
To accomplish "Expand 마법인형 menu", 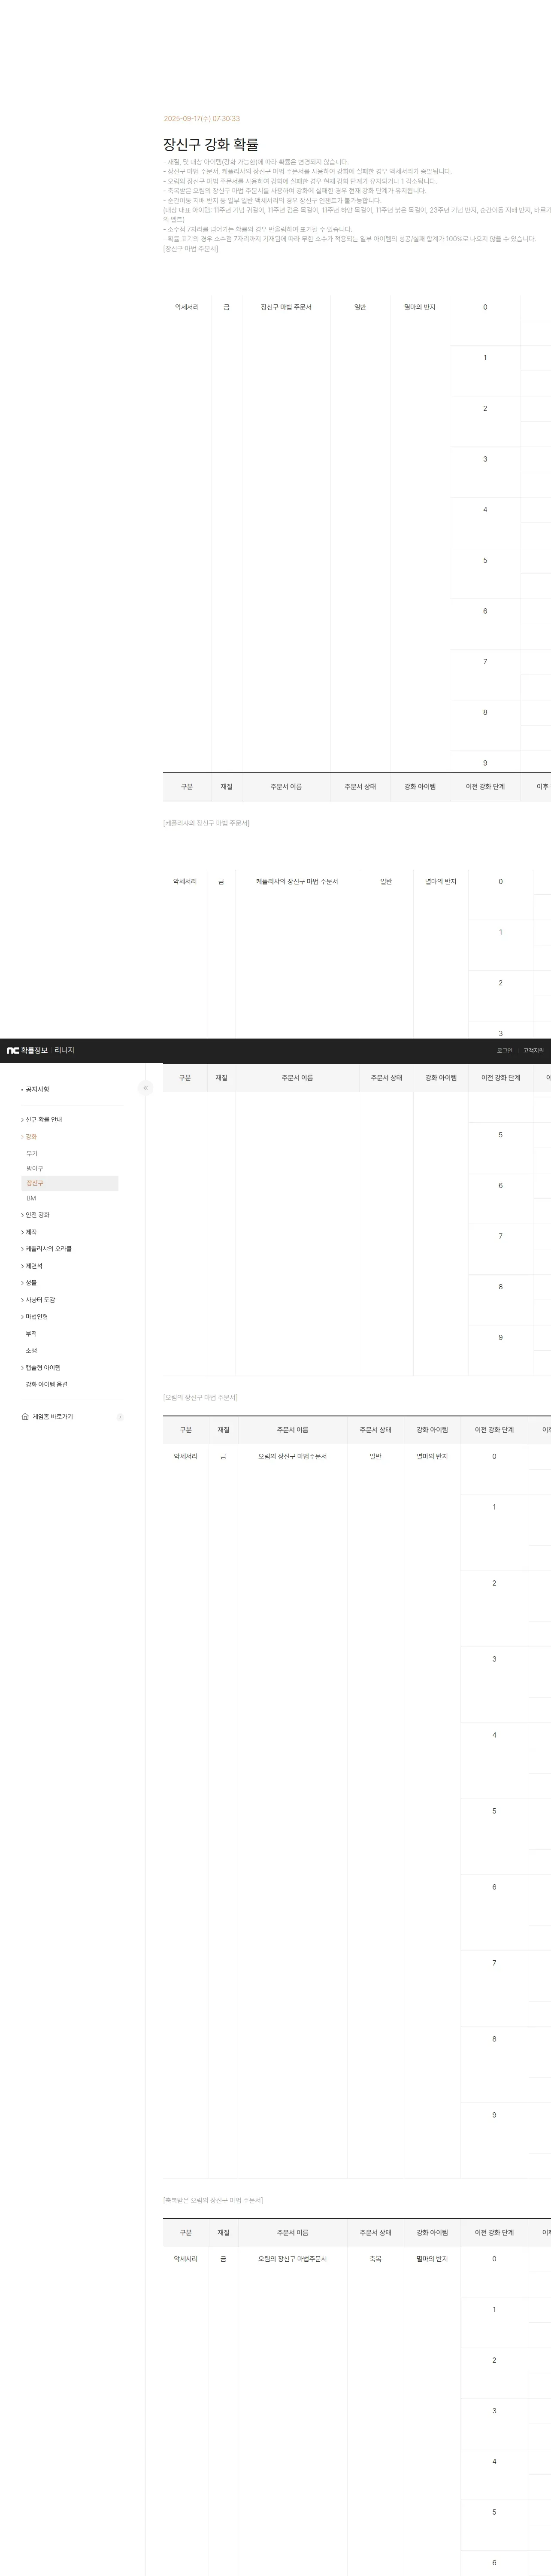I will click(x=36, y=1317).
